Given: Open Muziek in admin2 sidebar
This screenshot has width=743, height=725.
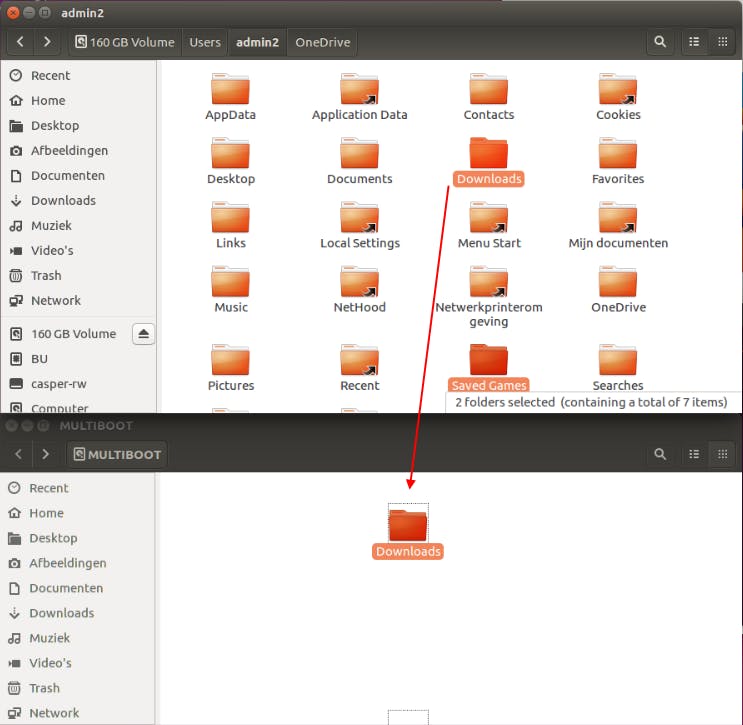Looking at the screenshot, I should [x=78, y=226].
